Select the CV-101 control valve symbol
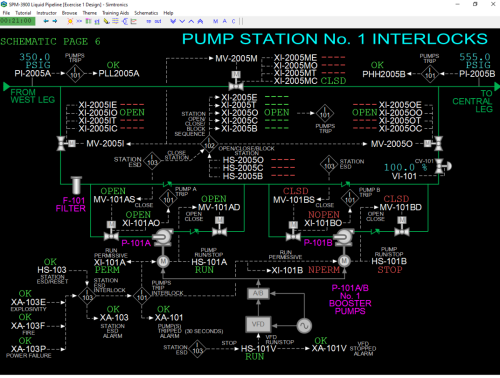500x378 pixels. coord(443,166)
